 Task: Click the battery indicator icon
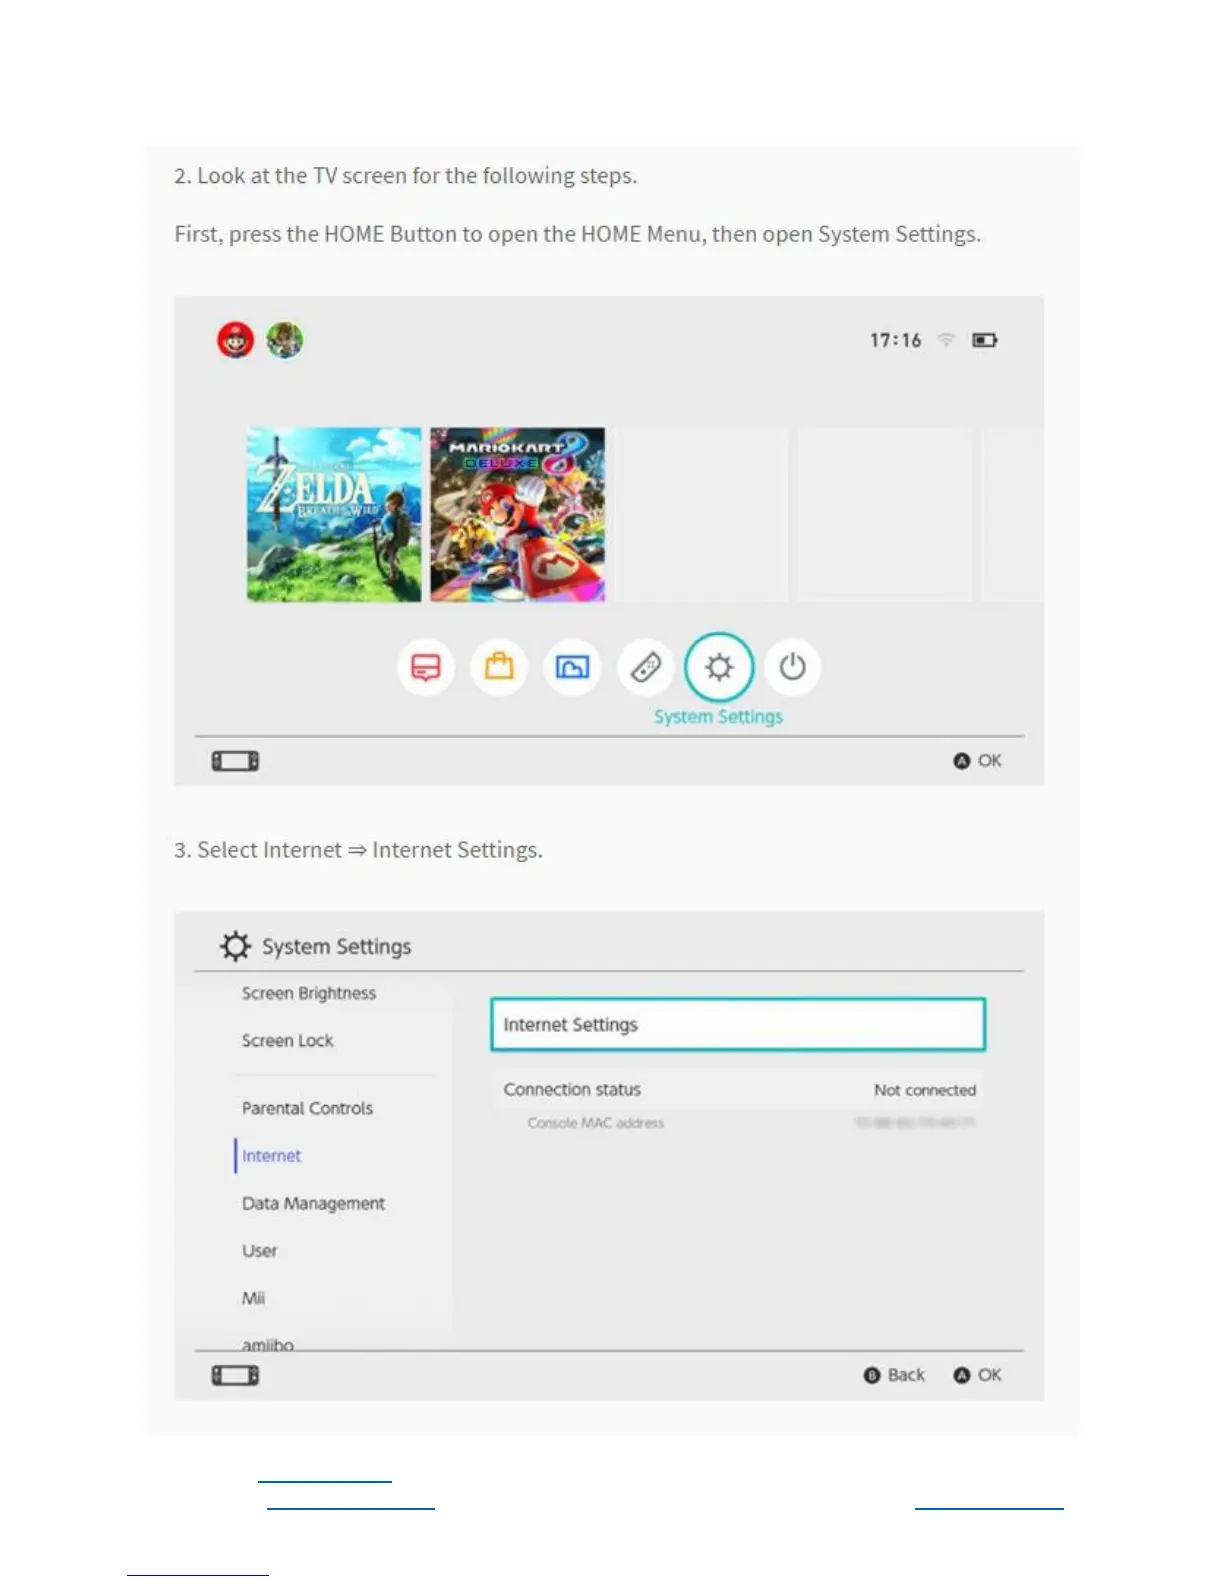point(985,340)
